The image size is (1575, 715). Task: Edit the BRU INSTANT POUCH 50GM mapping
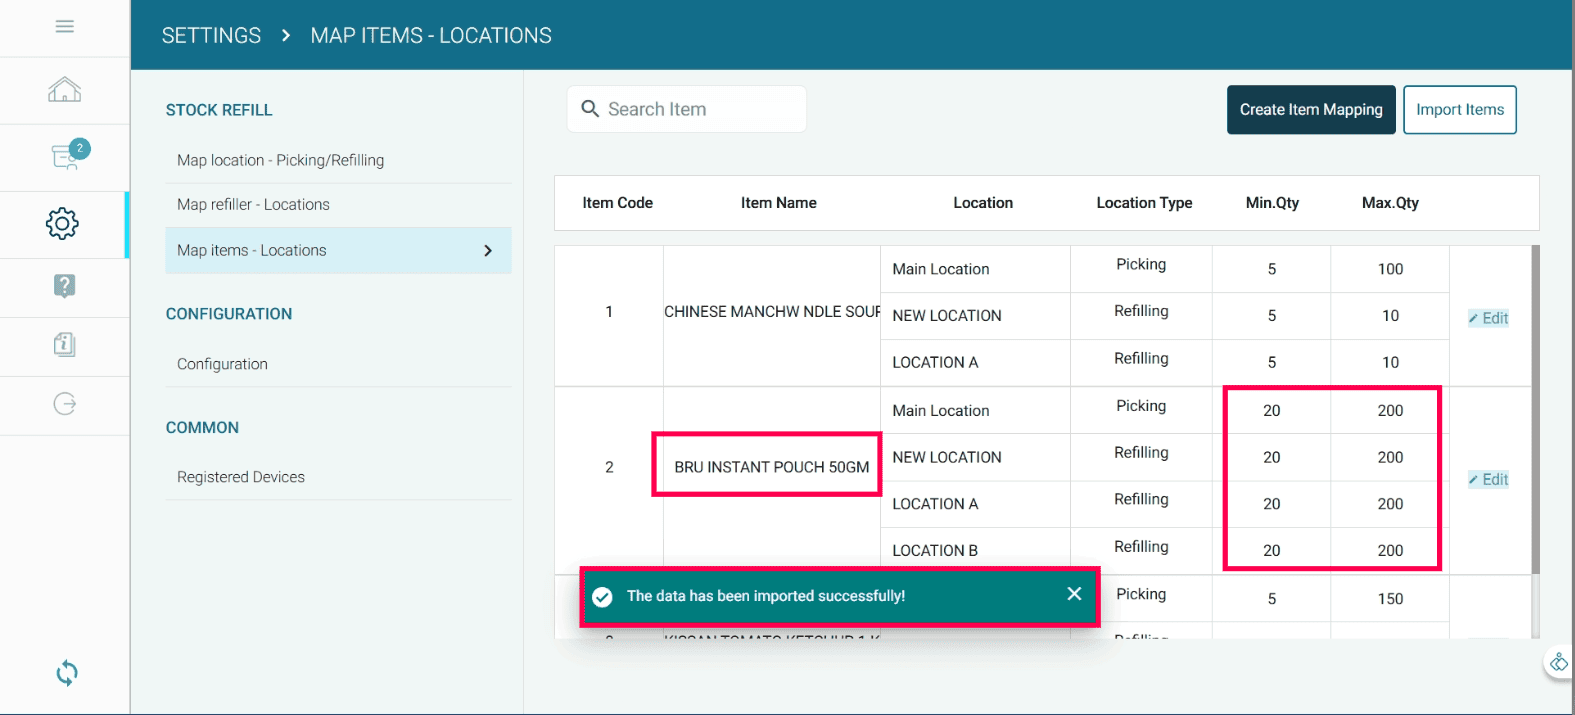[x=1488, y=480]
